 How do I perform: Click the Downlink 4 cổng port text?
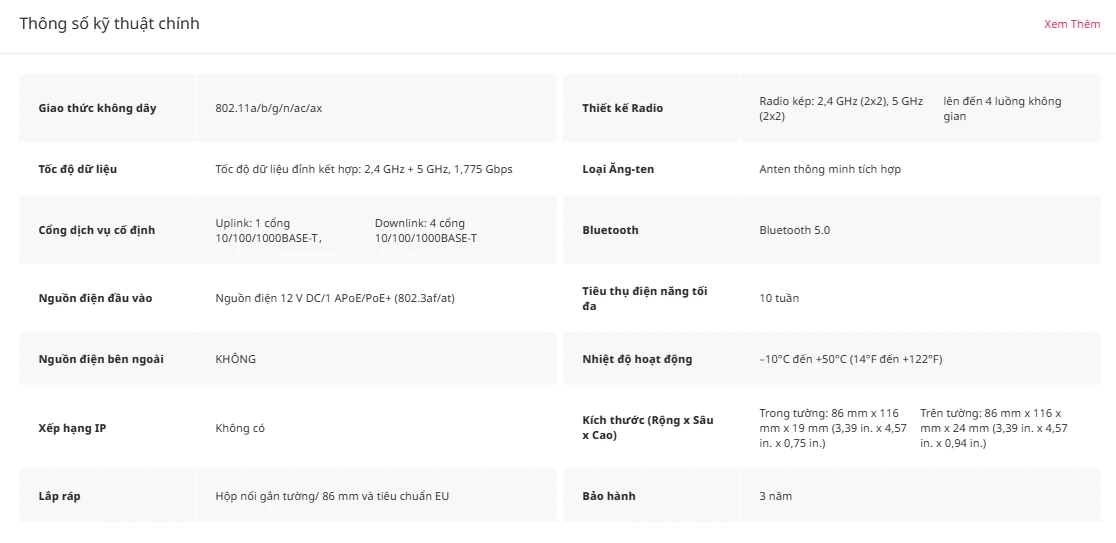click(426, 231)
